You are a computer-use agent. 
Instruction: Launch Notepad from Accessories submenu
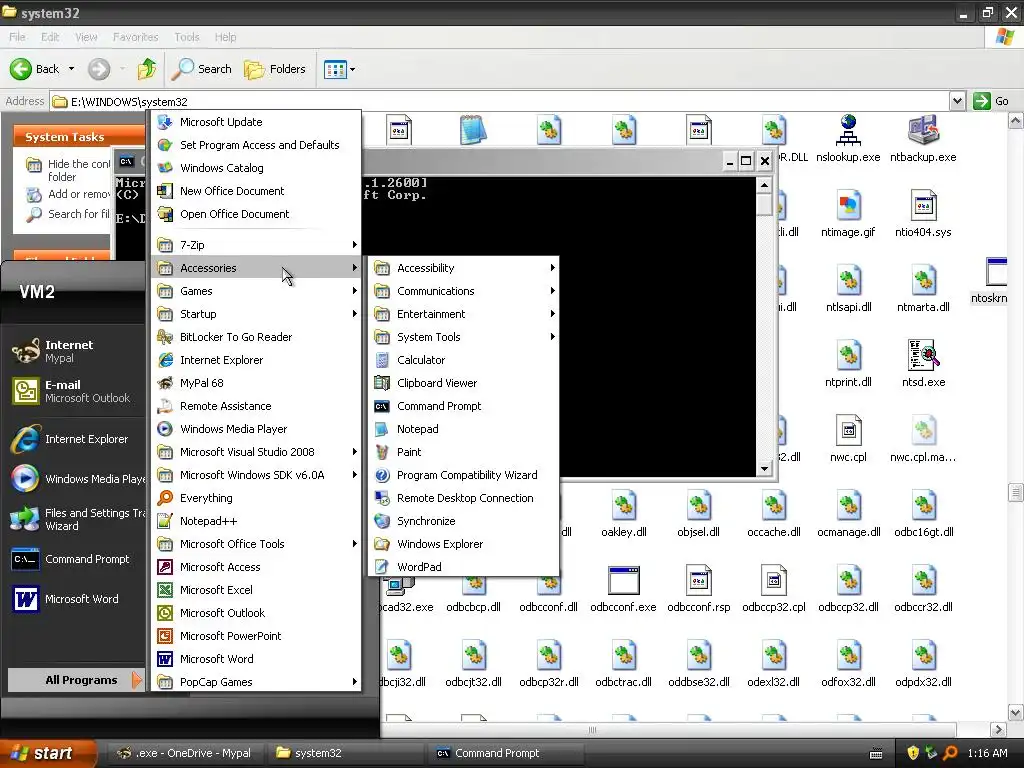coord(463,428)
